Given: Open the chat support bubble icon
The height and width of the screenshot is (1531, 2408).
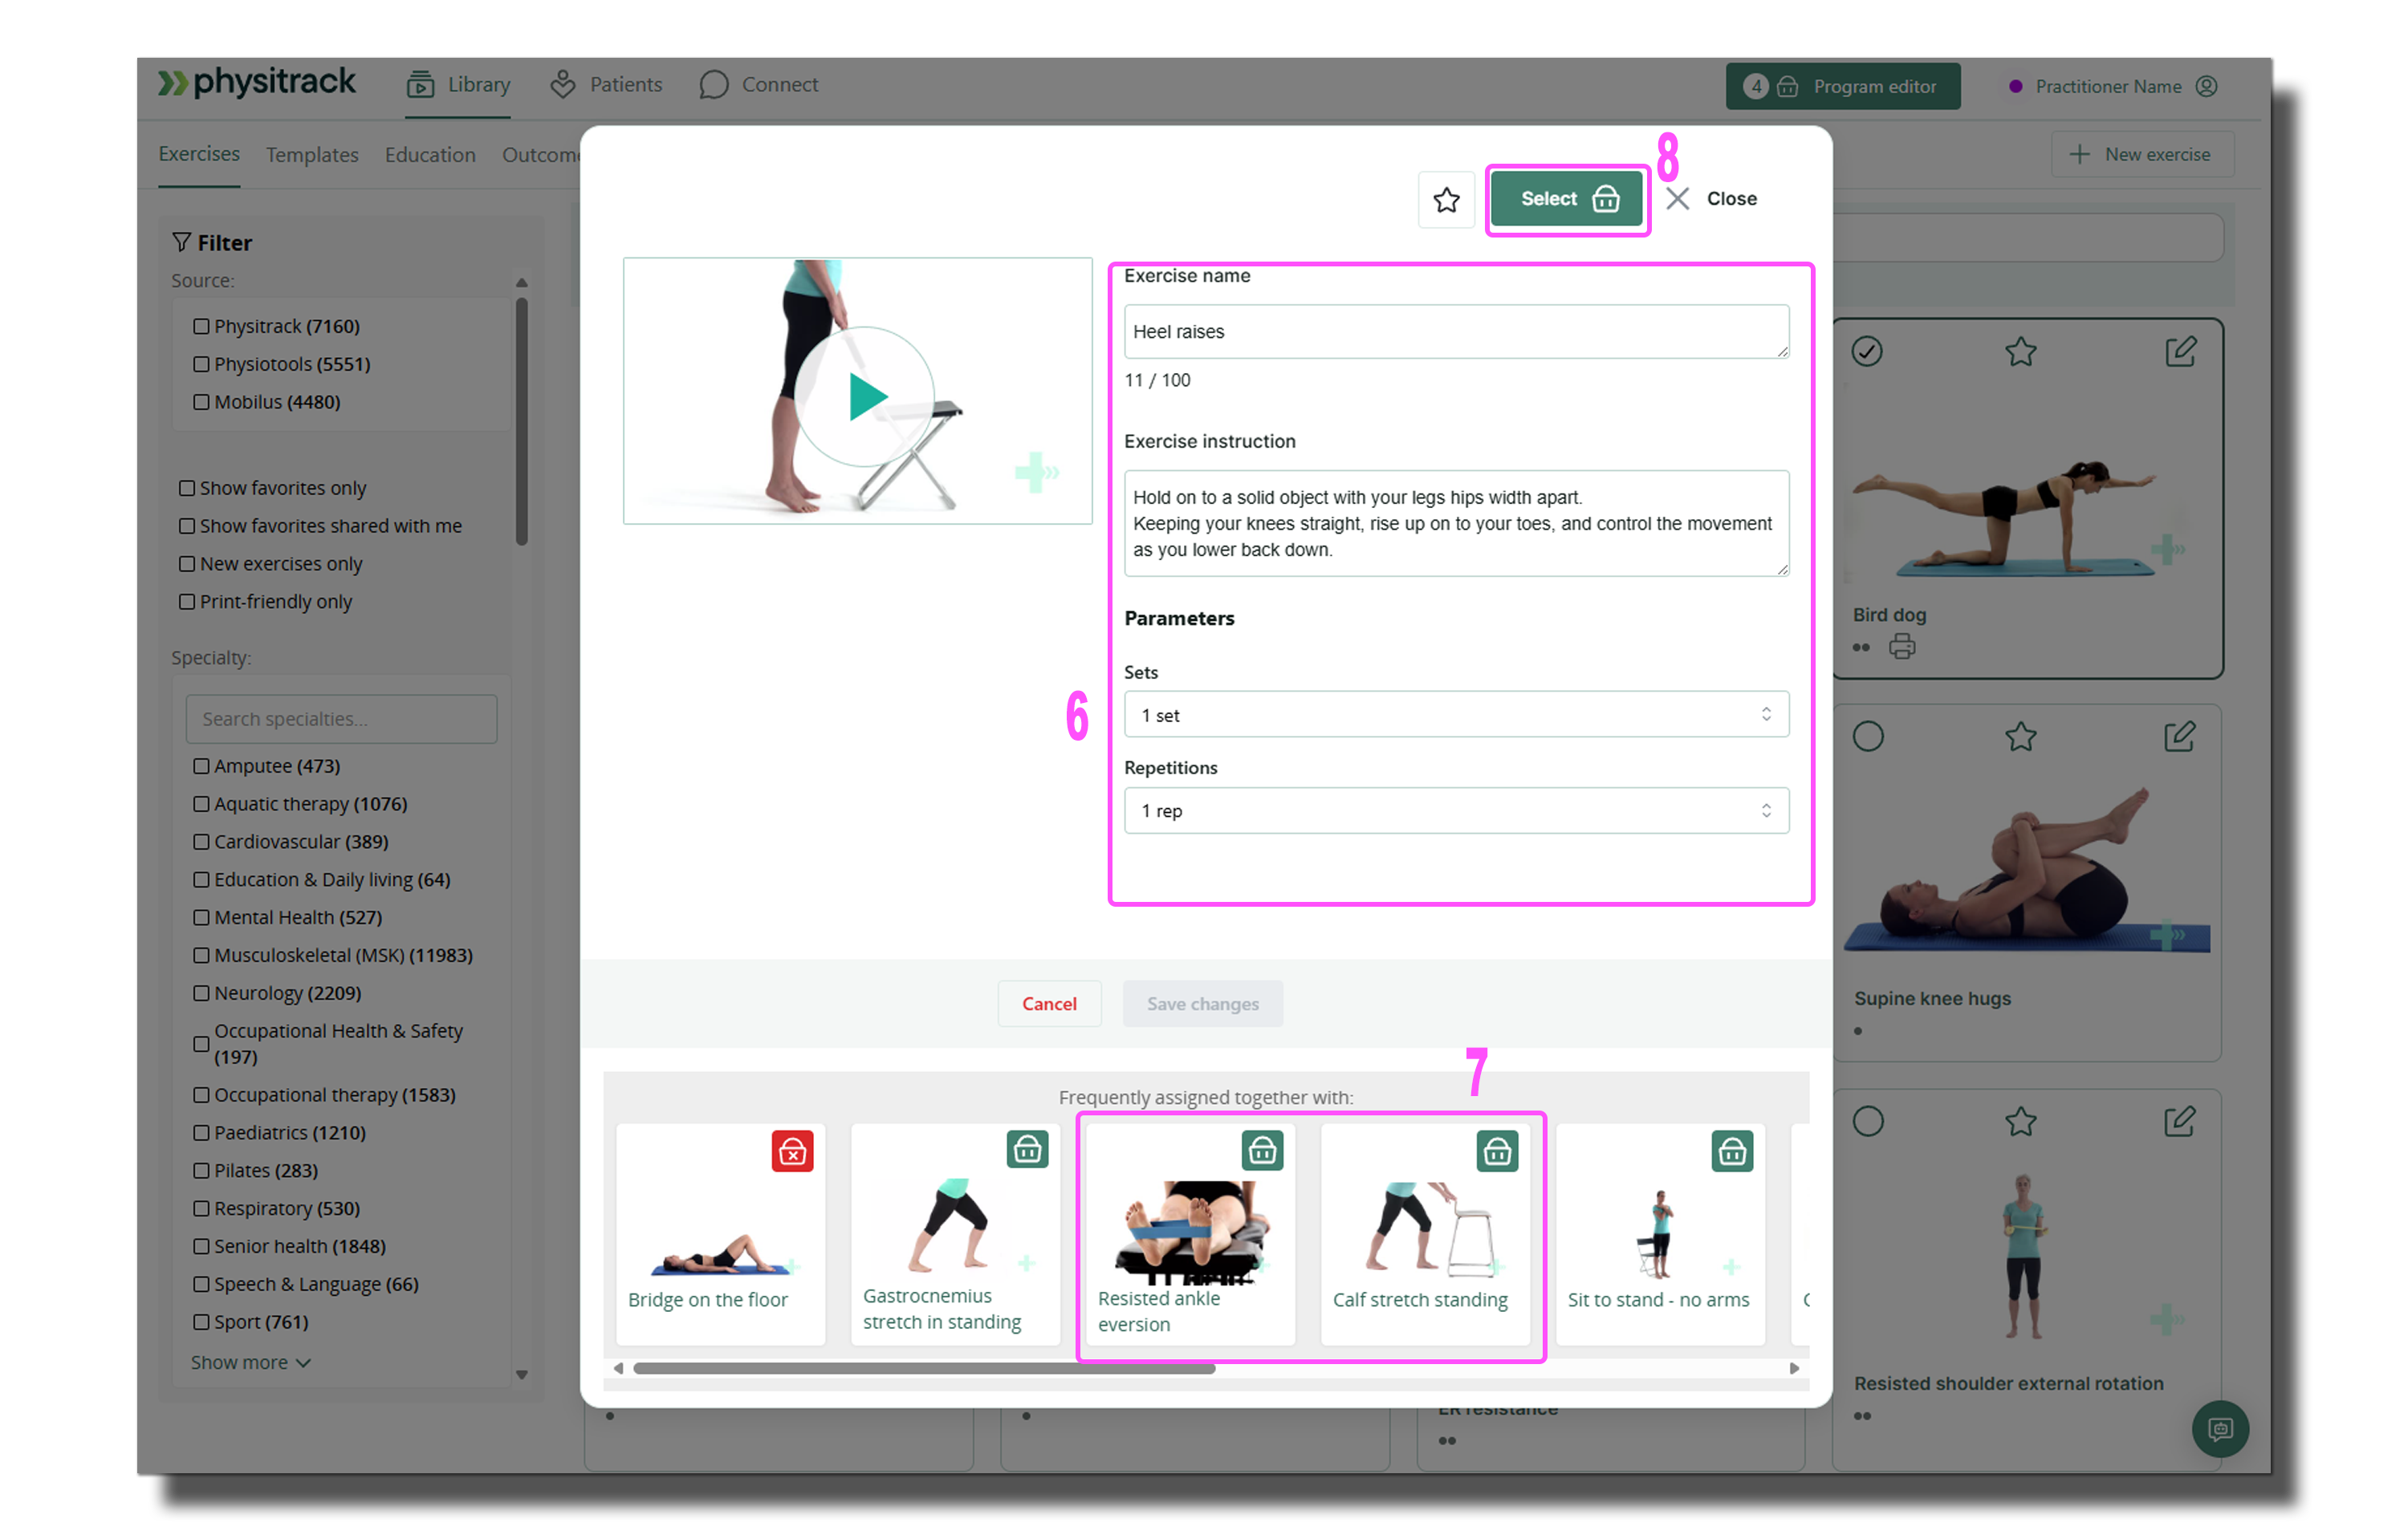Looking at the screenshot, I should (x=2219, y=1428).
